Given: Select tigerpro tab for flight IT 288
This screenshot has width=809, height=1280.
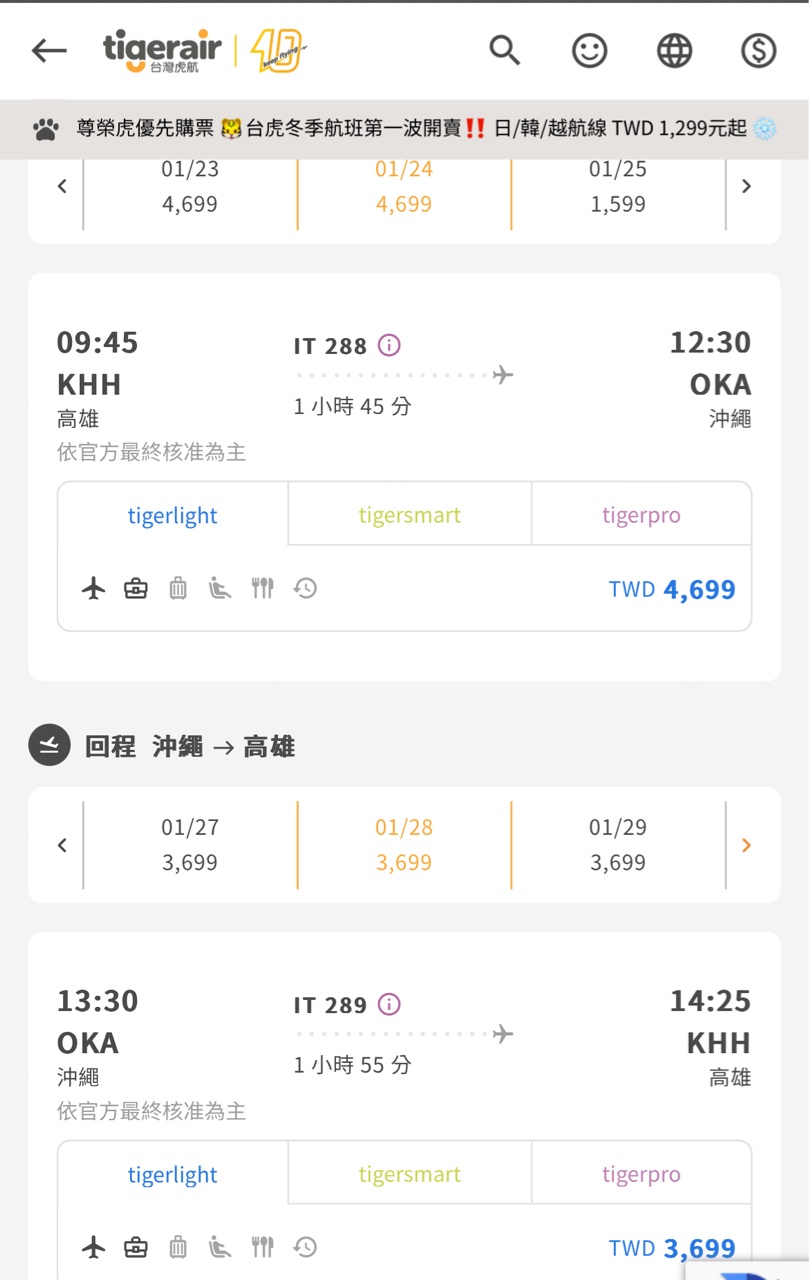Looking at the screenshot, I should click(641, 515).
